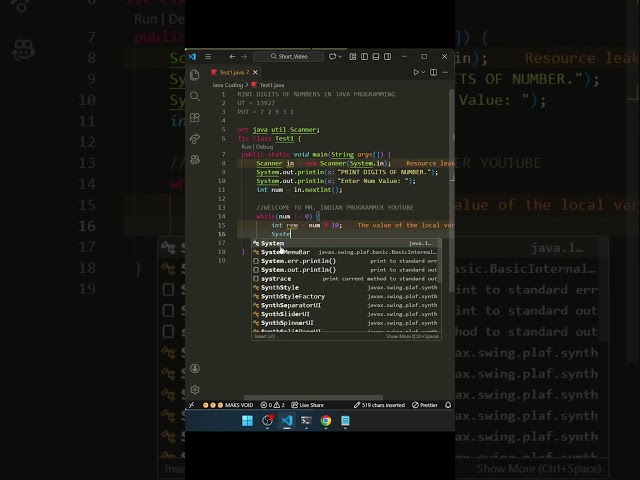Open the Manage gear in activity bar

(195, 389)
